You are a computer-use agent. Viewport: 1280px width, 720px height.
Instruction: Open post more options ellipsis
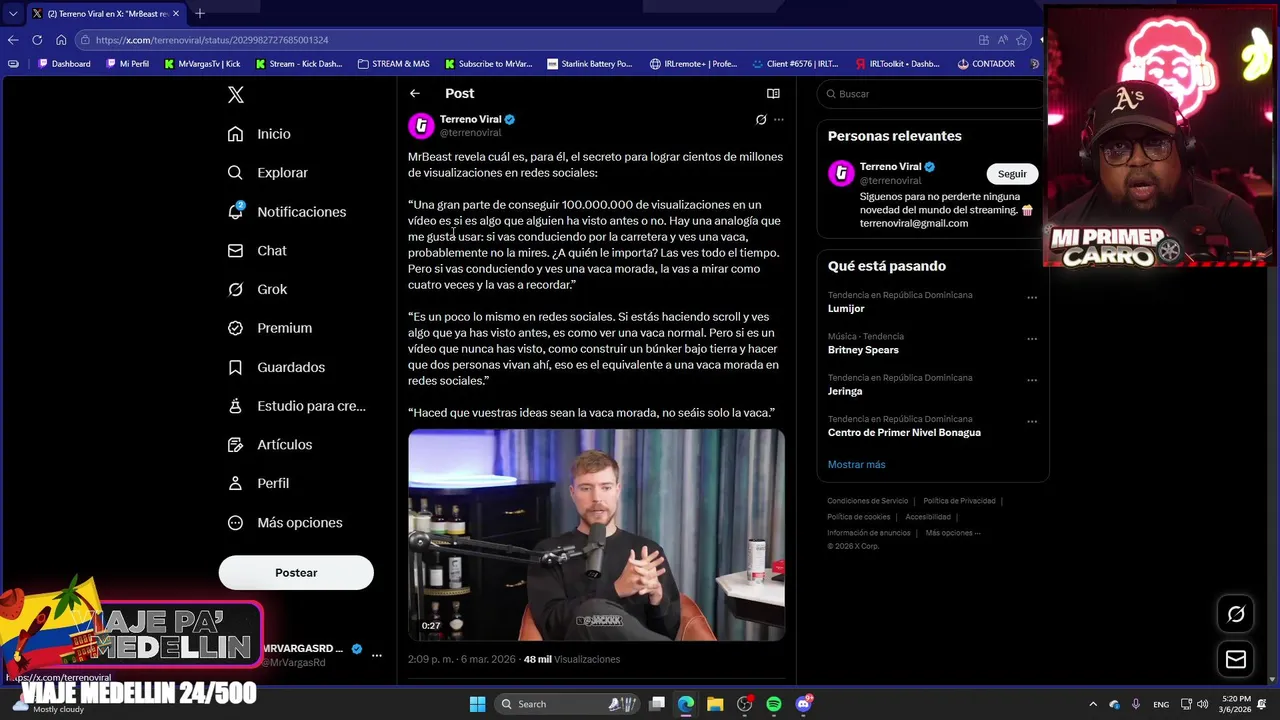779,119
